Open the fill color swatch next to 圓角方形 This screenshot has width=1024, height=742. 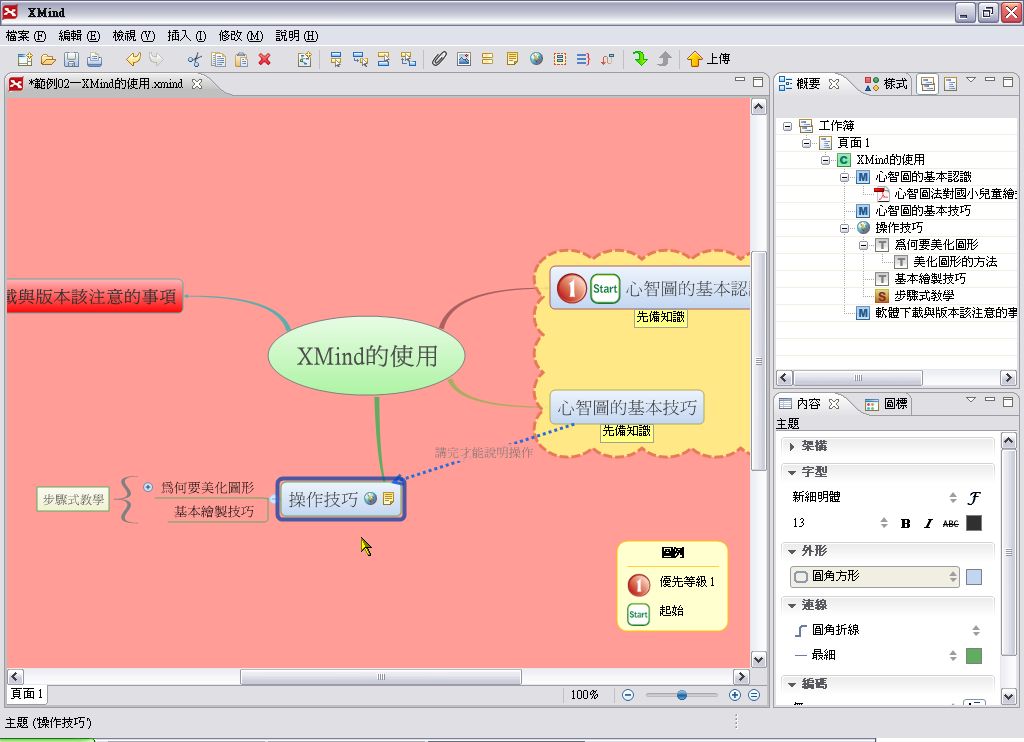pyautogui.click(x=974, y=577)
